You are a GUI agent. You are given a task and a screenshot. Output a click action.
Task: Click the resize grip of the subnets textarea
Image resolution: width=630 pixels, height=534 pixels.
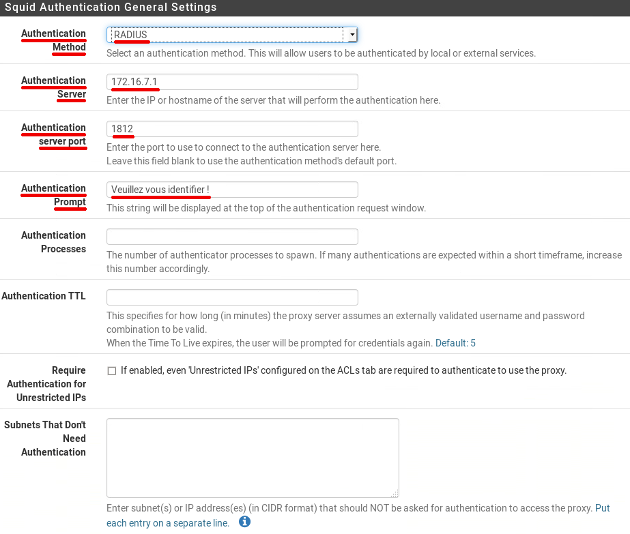(x=395, y=494)
